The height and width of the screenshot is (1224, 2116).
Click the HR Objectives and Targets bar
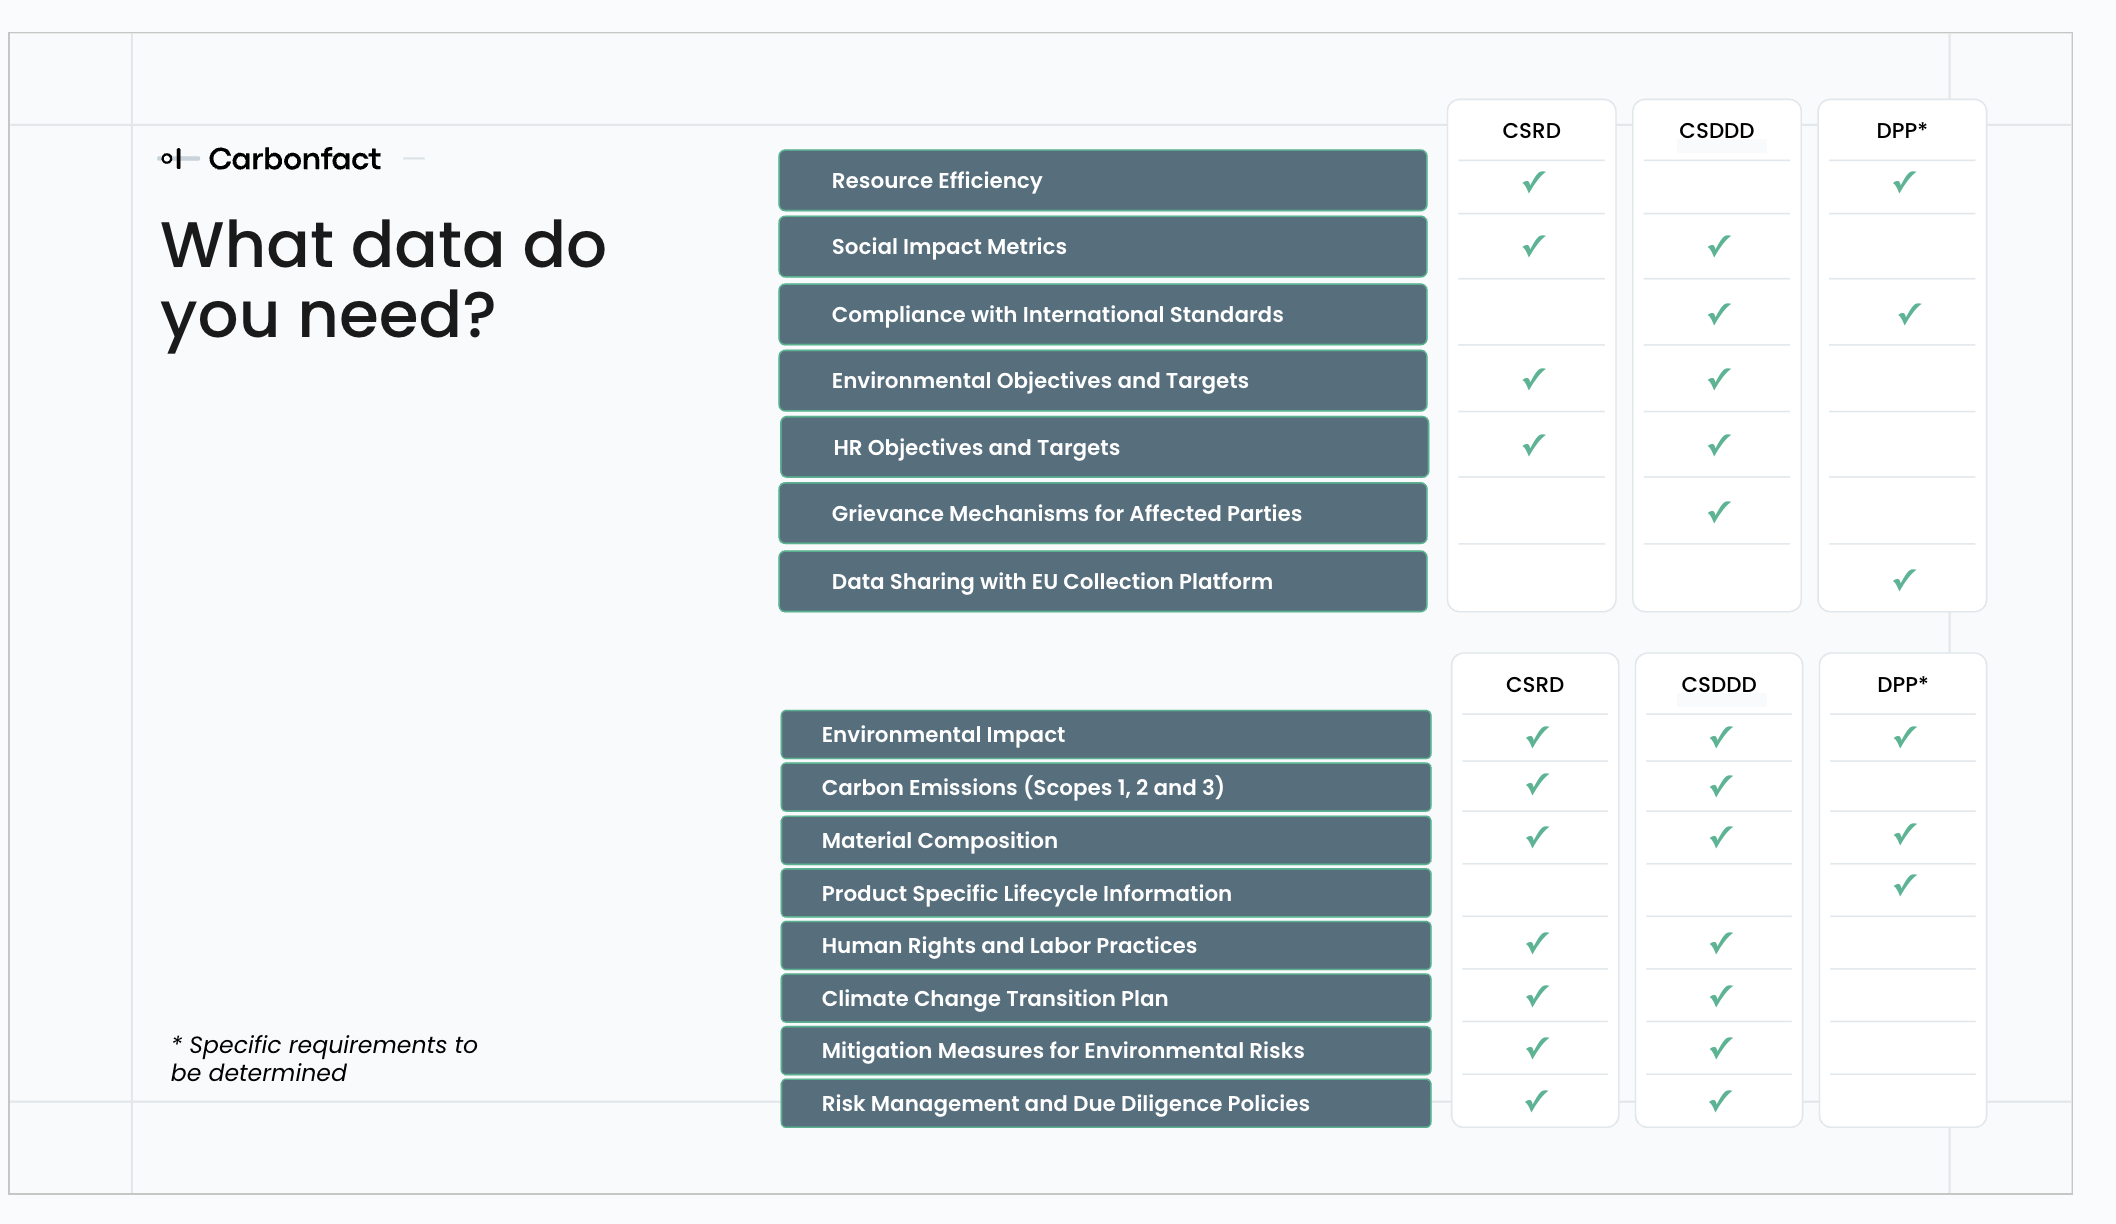pyautogui.click(x=1104, y=447)
